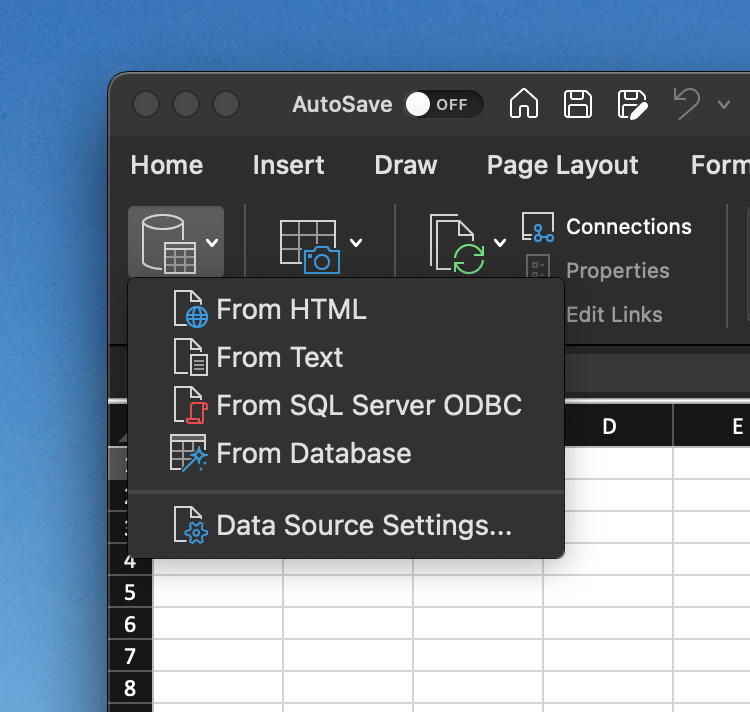Choose From Text menu entry
This screenshot has width=750, height=712.
[346, 357]
